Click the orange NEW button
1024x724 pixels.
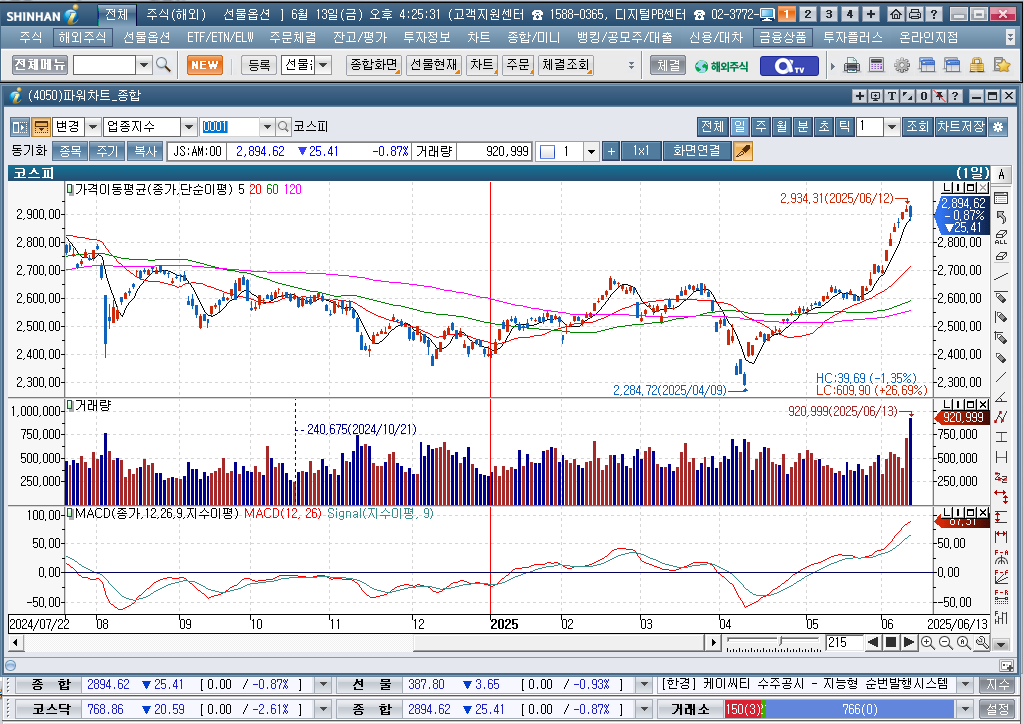coord(205,65)
